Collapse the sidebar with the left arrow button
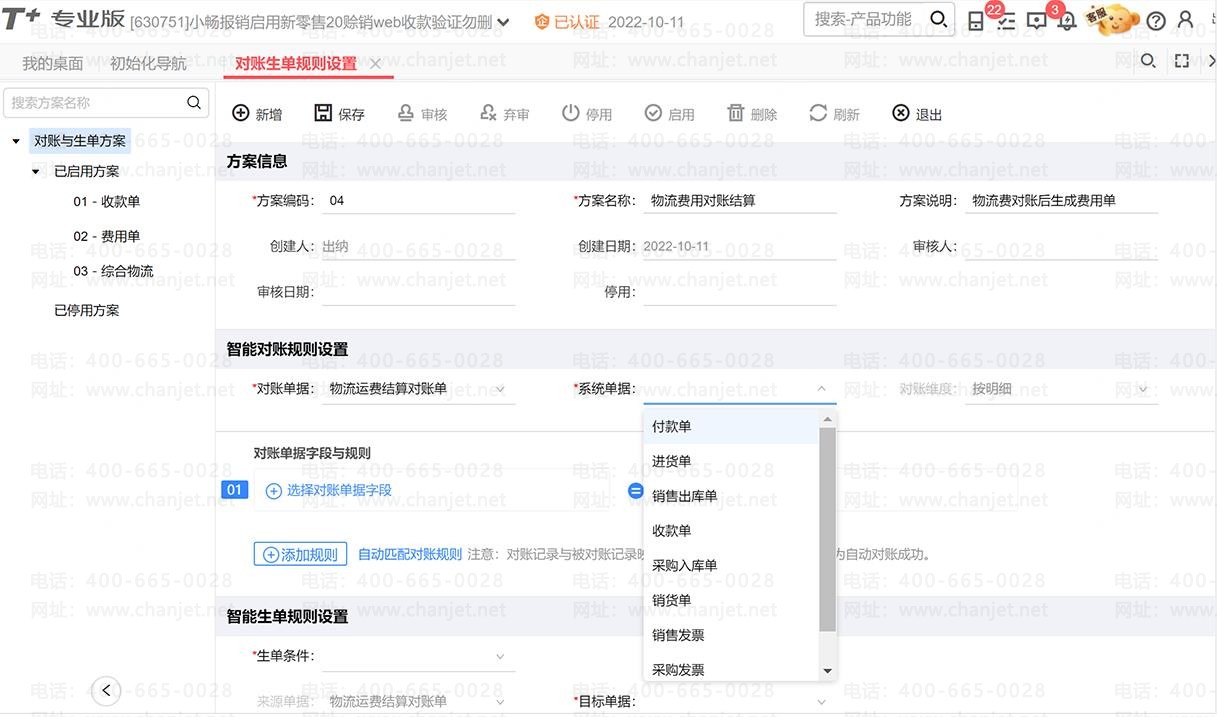 106,689
